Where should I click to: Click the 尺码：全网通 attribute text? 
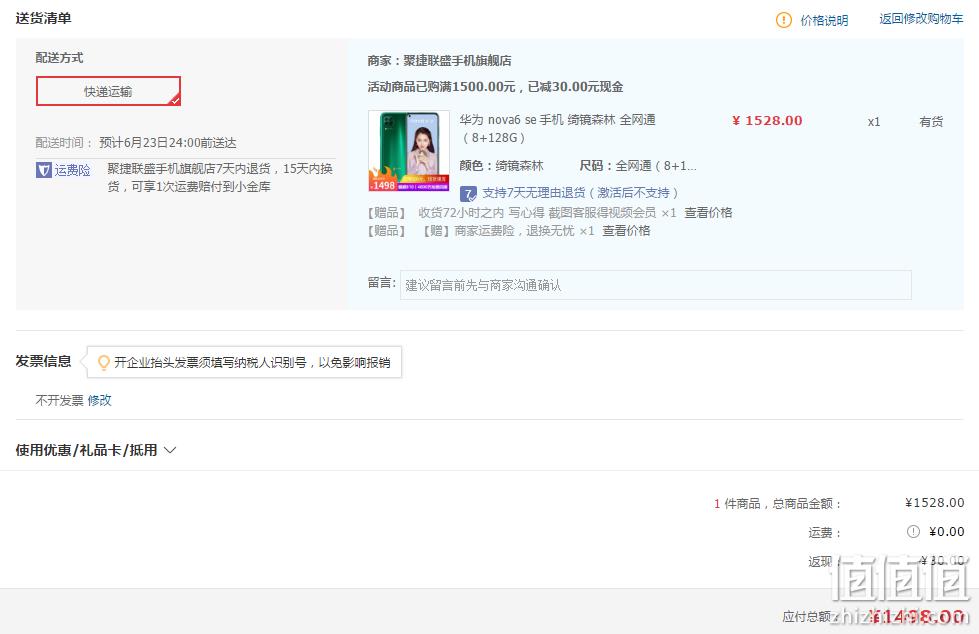click(x=638, y=166)
